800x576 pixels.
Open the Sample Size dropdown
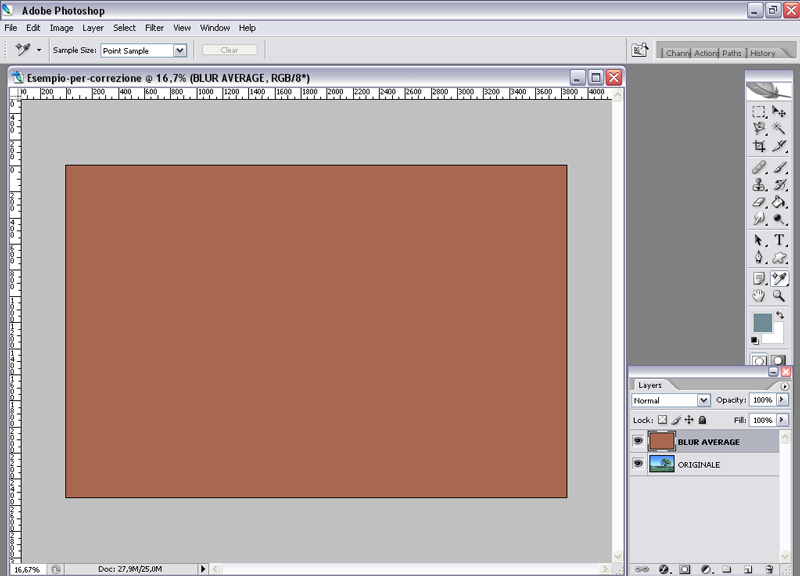tap(180, 50)
